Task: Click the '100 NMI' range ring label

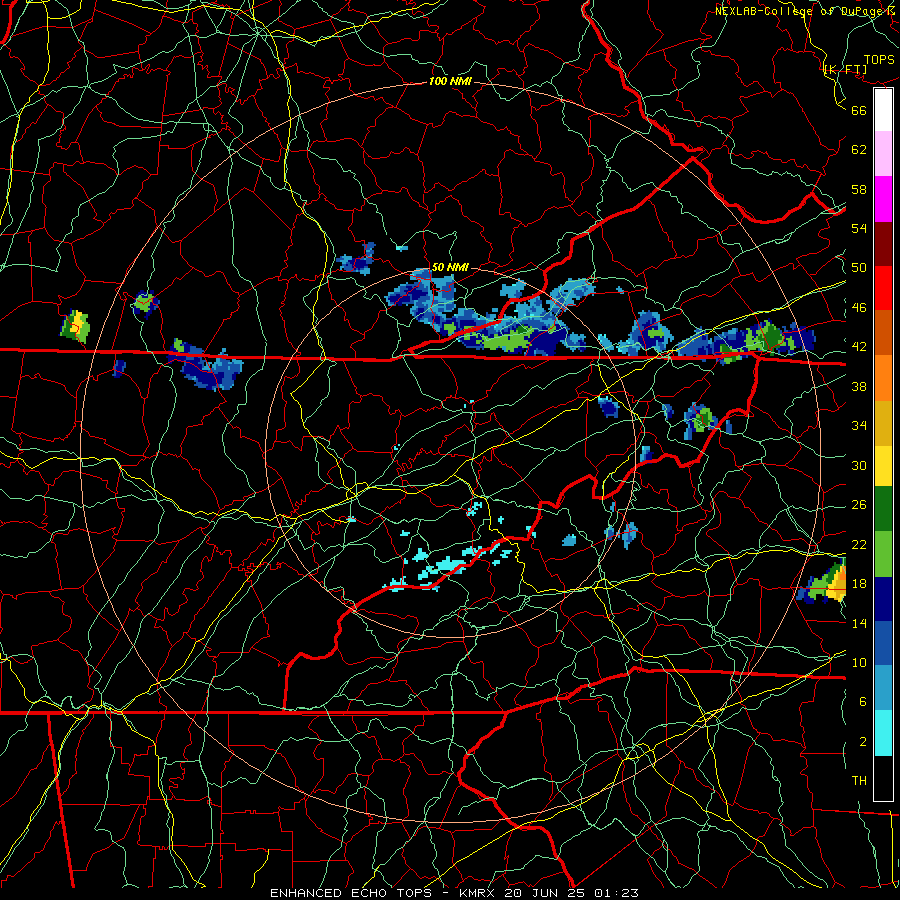Action: coord(450,82)
